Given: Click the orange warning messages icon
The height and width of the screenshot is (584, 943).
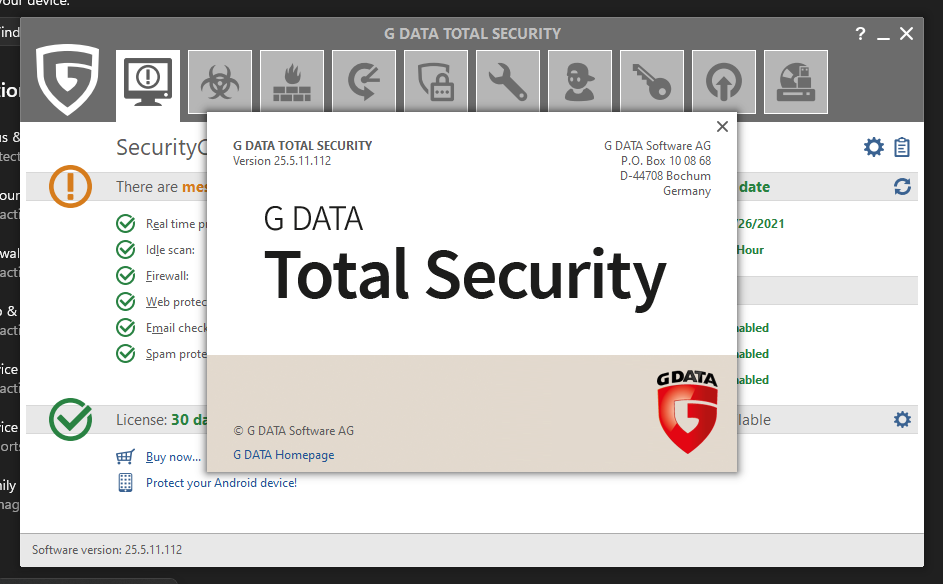Looking at the screenshot, I should (70, 186).
